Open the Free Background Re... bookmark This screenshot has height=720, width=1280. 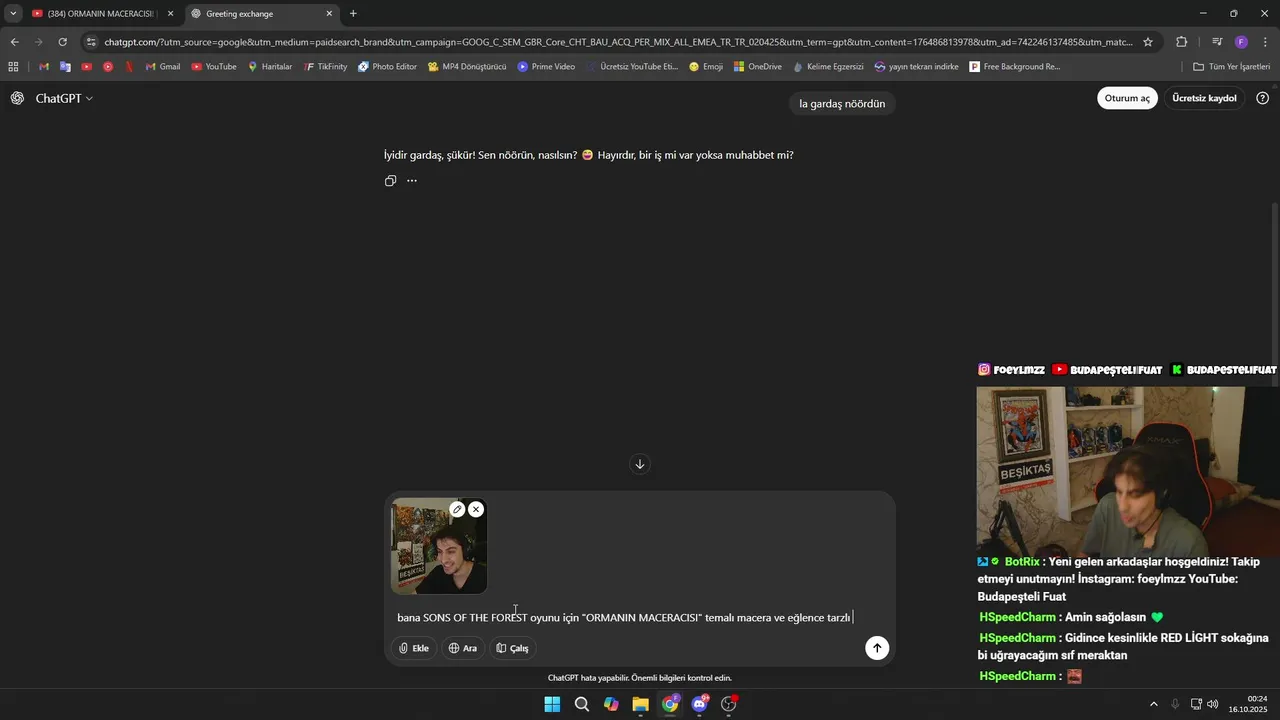click(x=1014, y=67)
